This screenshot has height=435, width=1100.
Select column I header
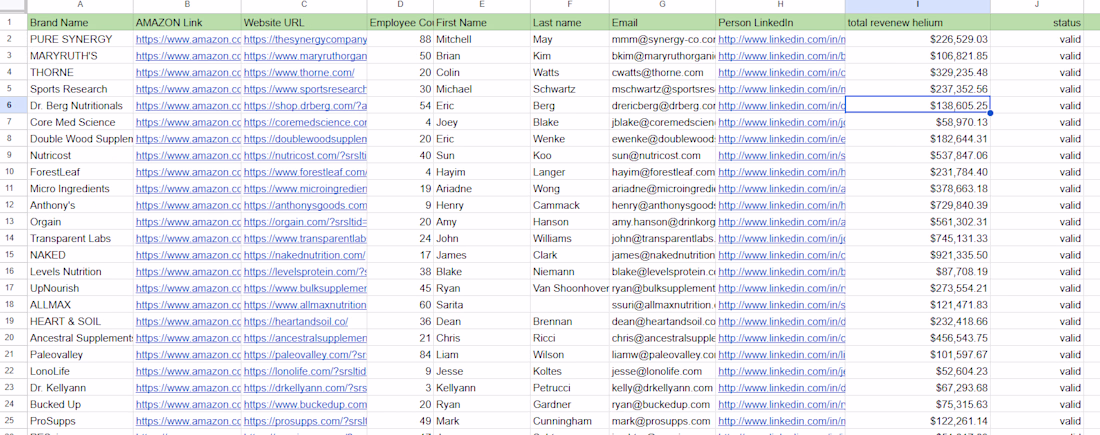(x=918, y=6)
